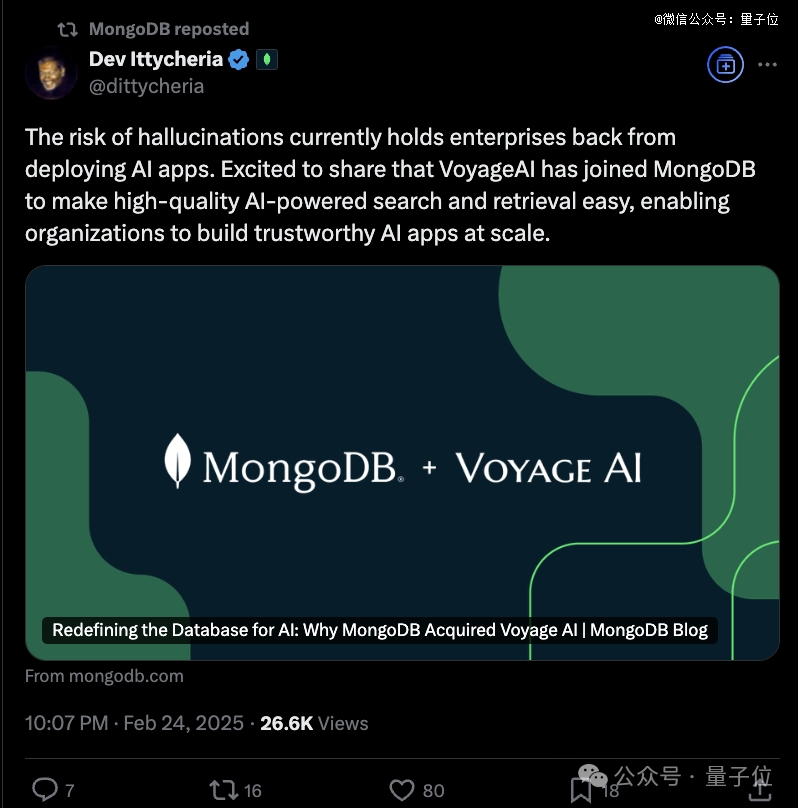Click the blue verified checkmark badge
The height and width of the screenshot is (808, 798).
click(x=239, y=60)
